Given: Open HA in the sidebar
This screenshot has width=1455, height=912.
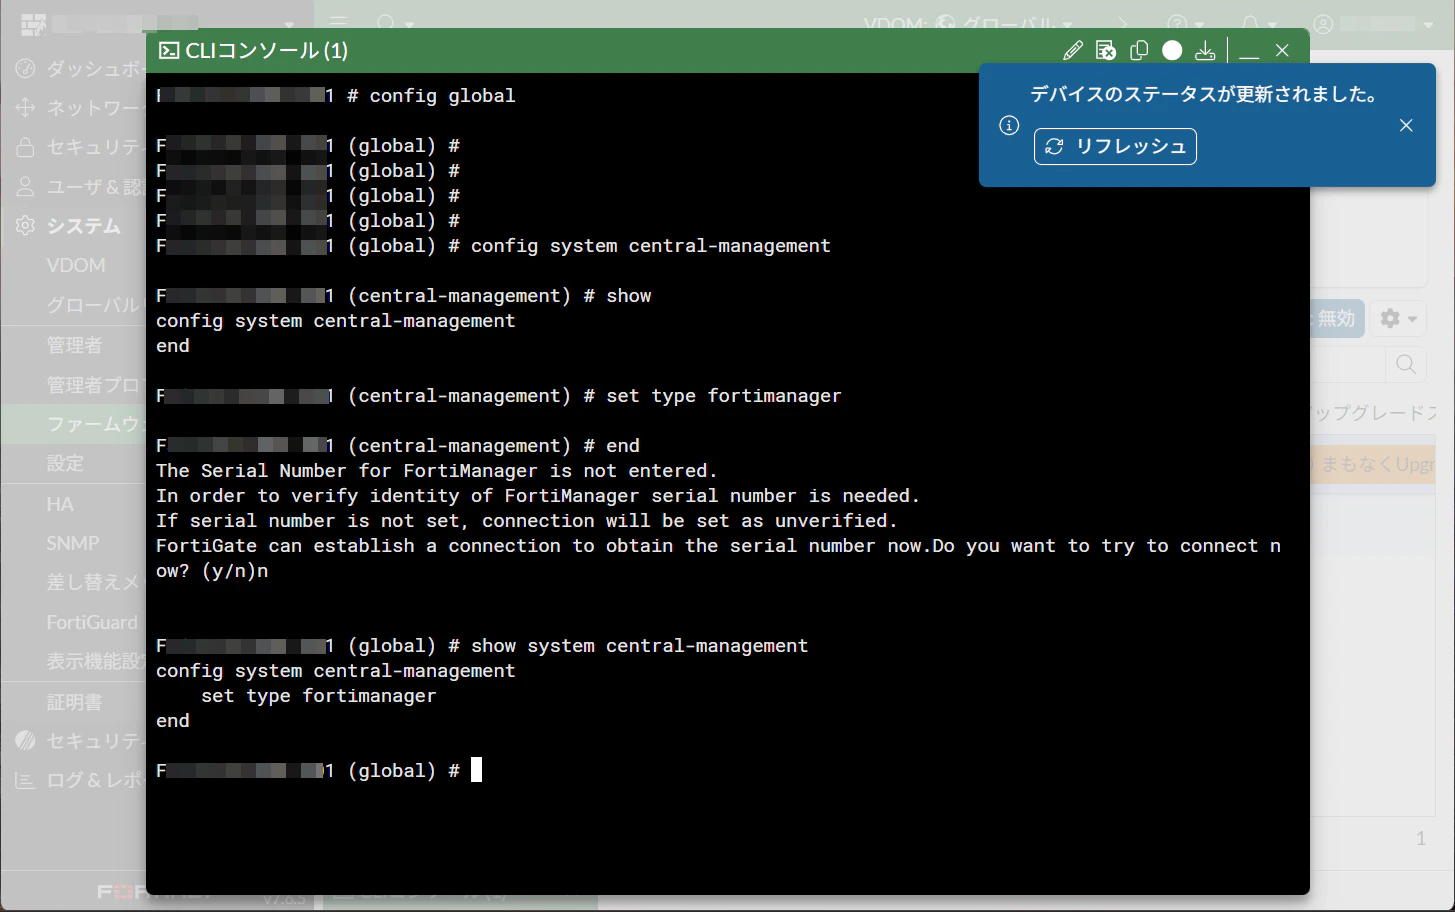Looking at the screenshot, I should coord(60,504).
